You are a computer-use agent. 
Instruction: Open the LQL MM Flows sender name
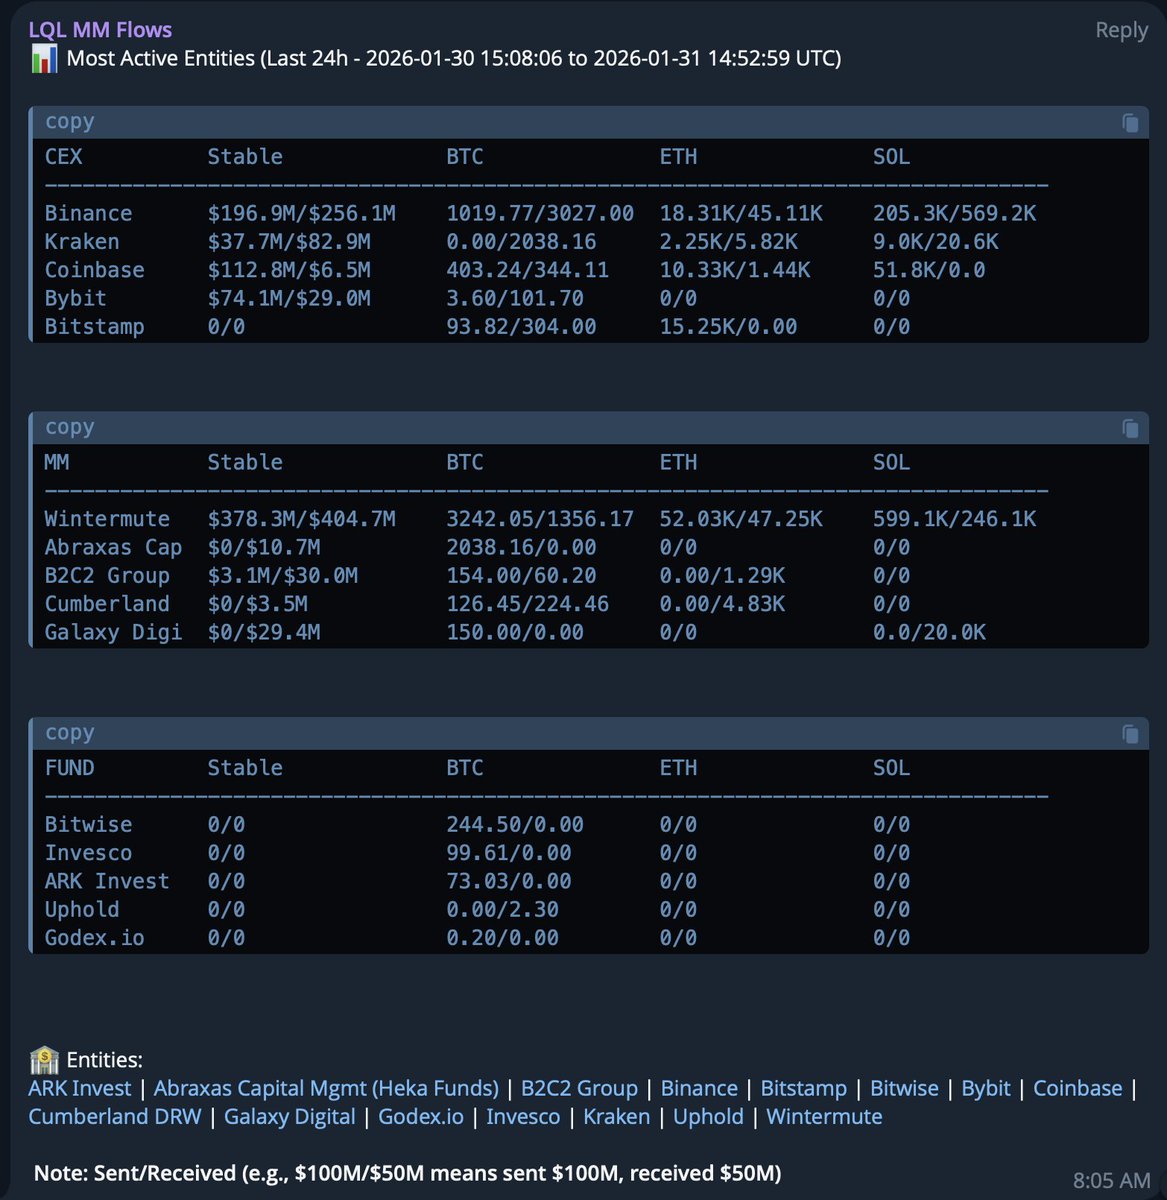pyautogui.click(x=100, y=30)
